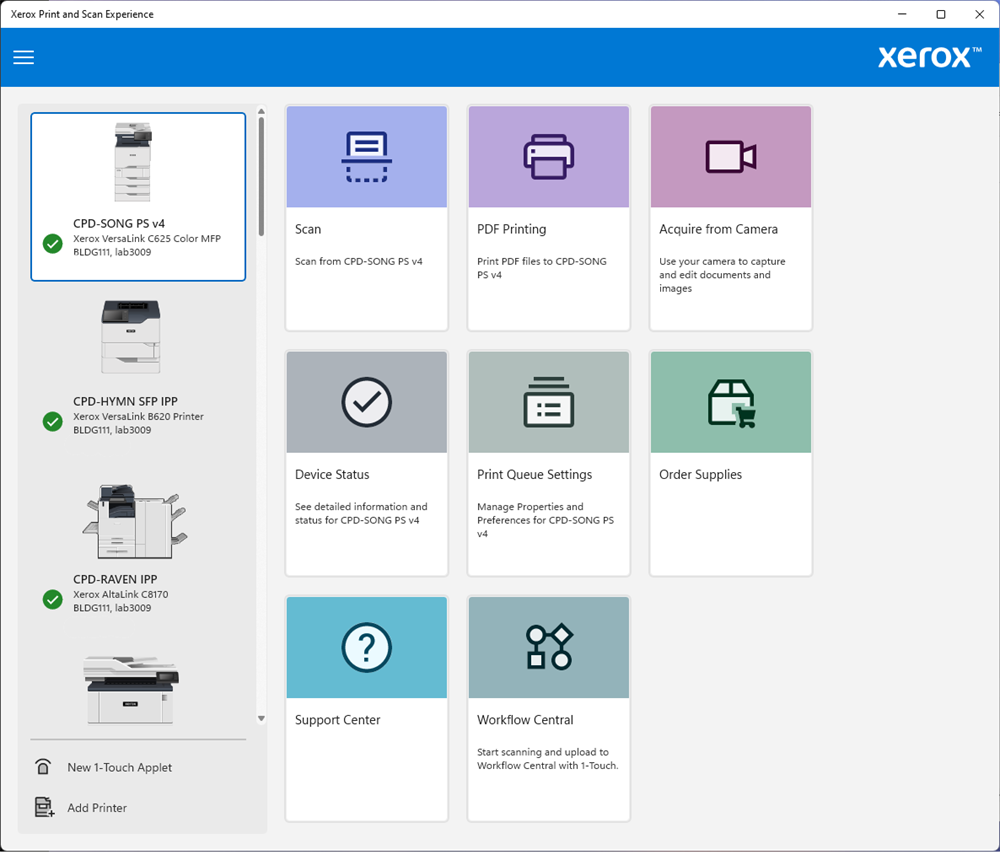
Task: Click 'Xerox VersaLink B620 Printer' text
Action: point(138,416)
